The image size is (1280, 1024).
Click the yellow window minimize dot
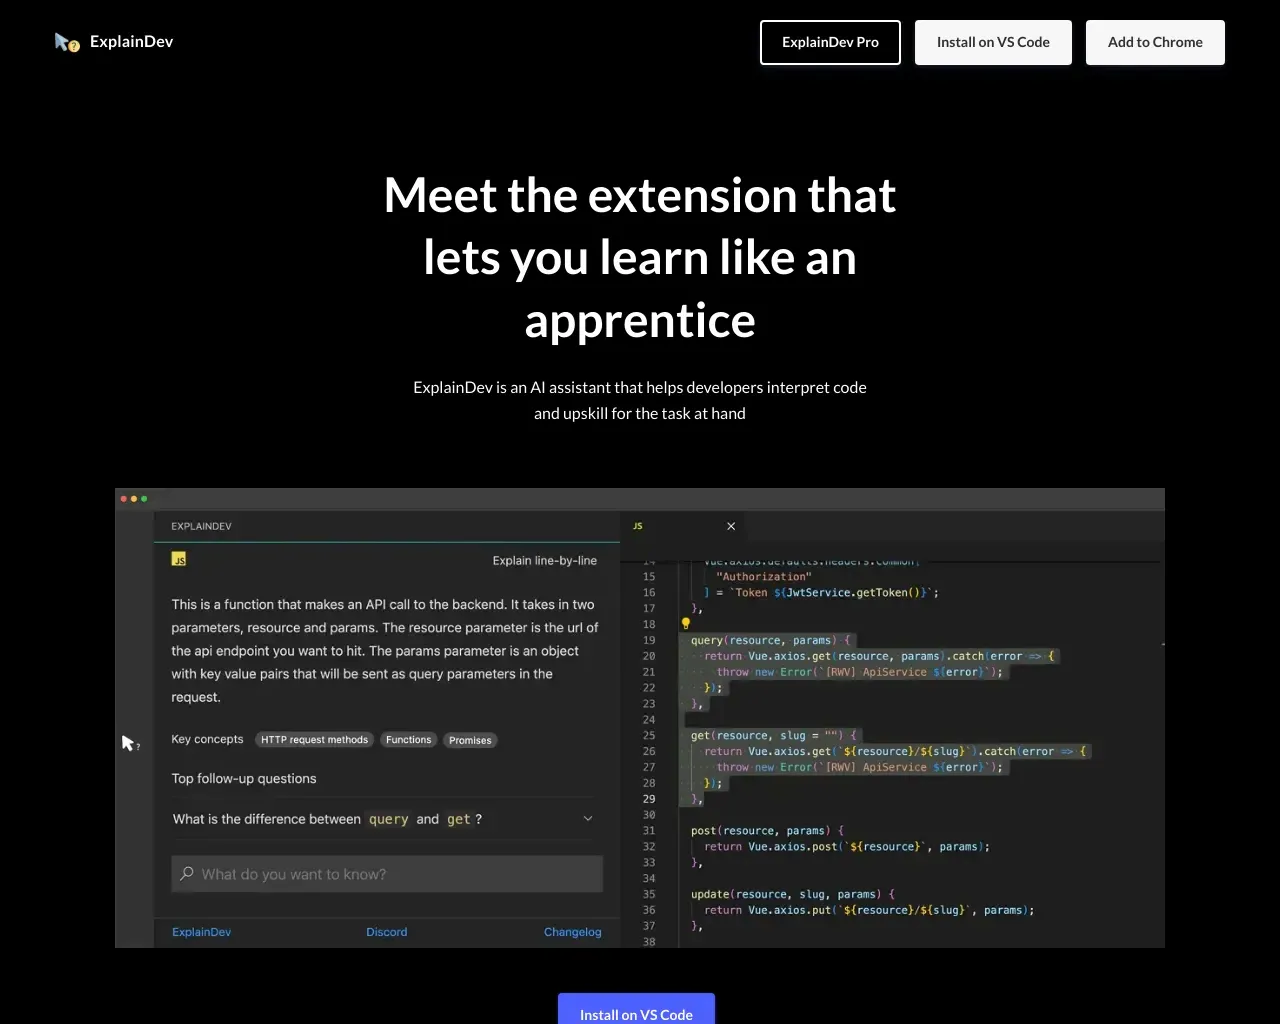[134, 498]
